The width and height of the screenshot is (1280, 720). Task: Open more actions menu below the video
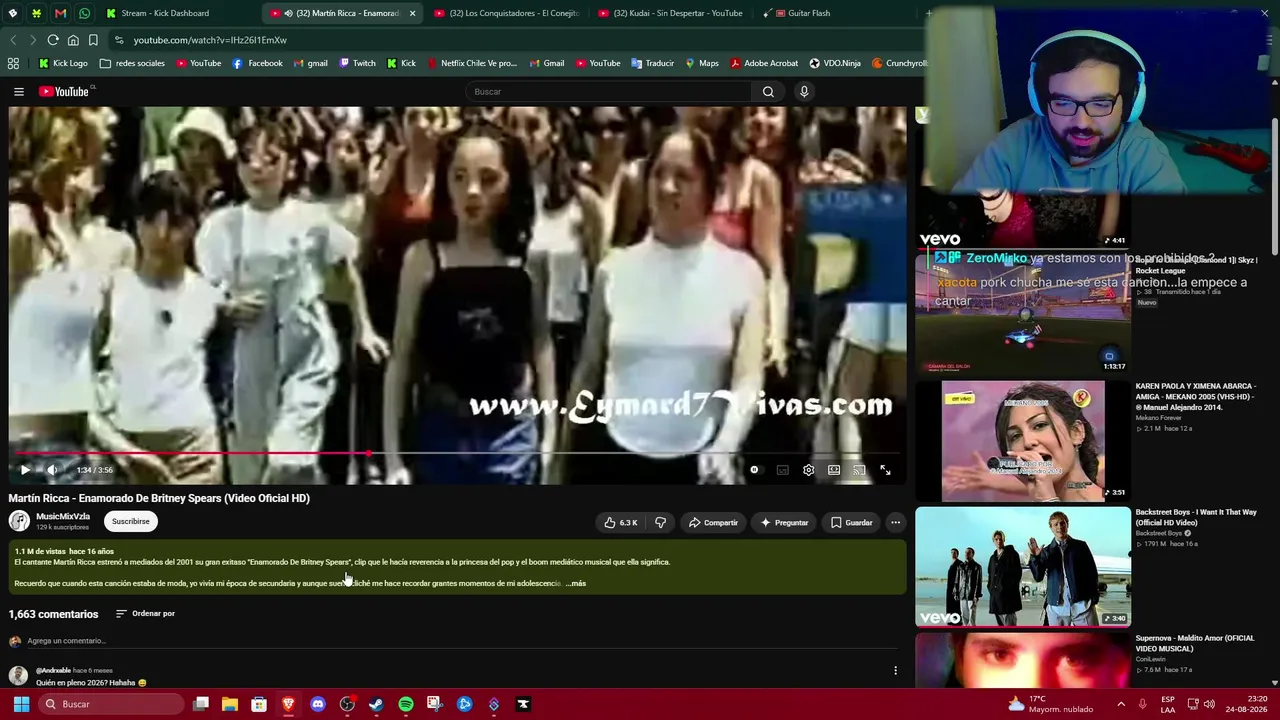(895, 522)
